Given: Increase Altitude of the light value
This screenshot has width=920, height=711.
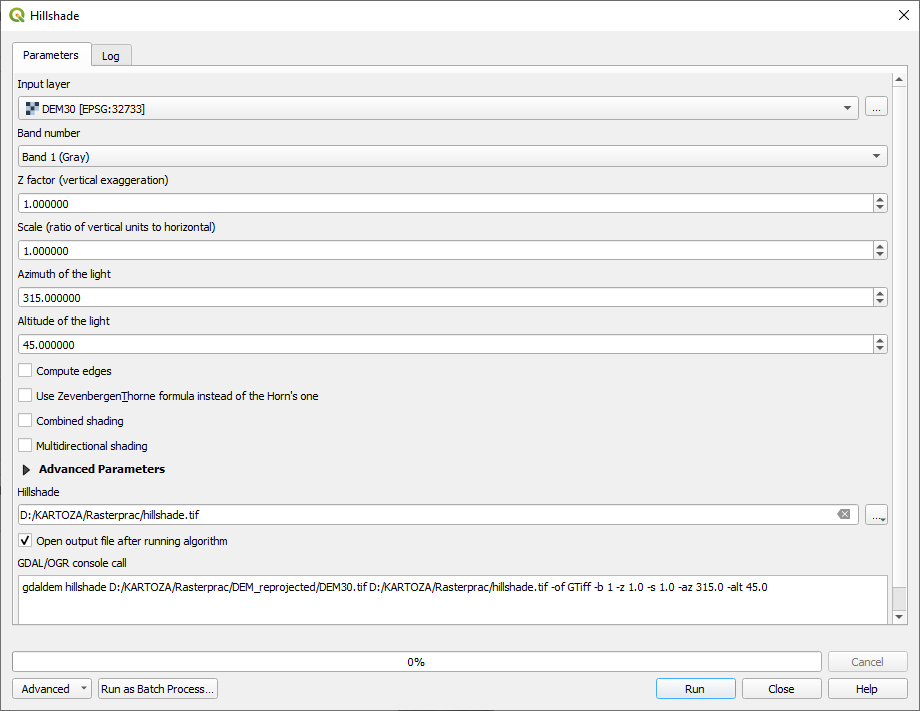Looking at the screenshot, I should (x=880, y=340).
